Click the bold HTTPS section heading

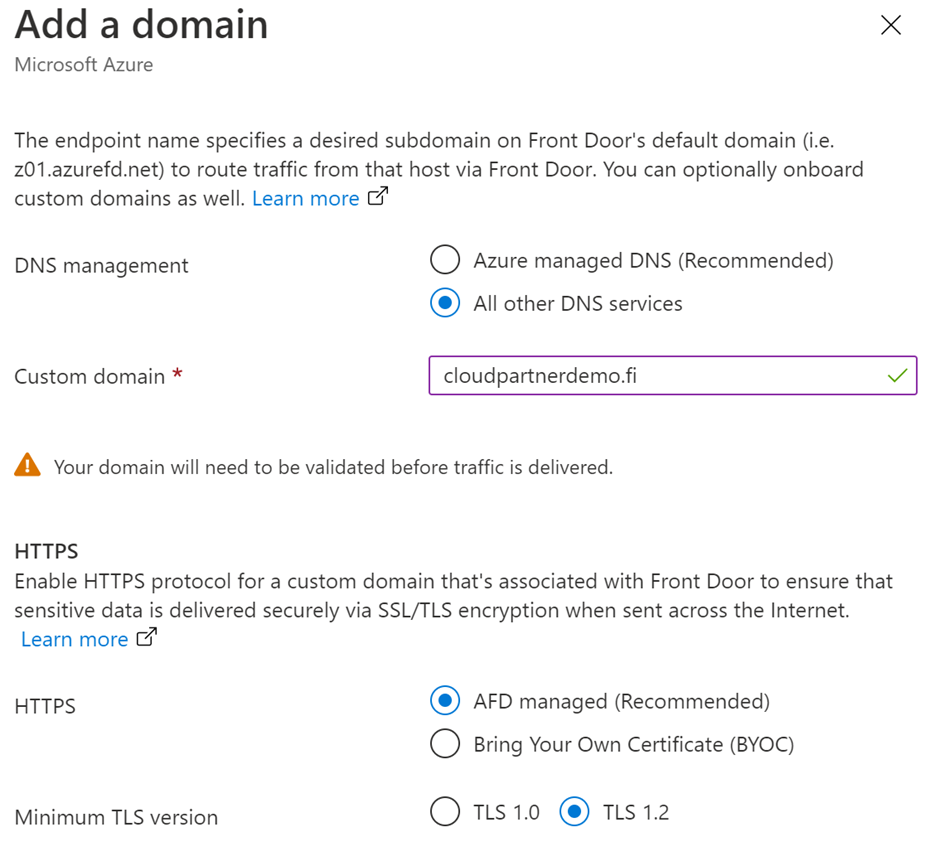coord(46,551)
